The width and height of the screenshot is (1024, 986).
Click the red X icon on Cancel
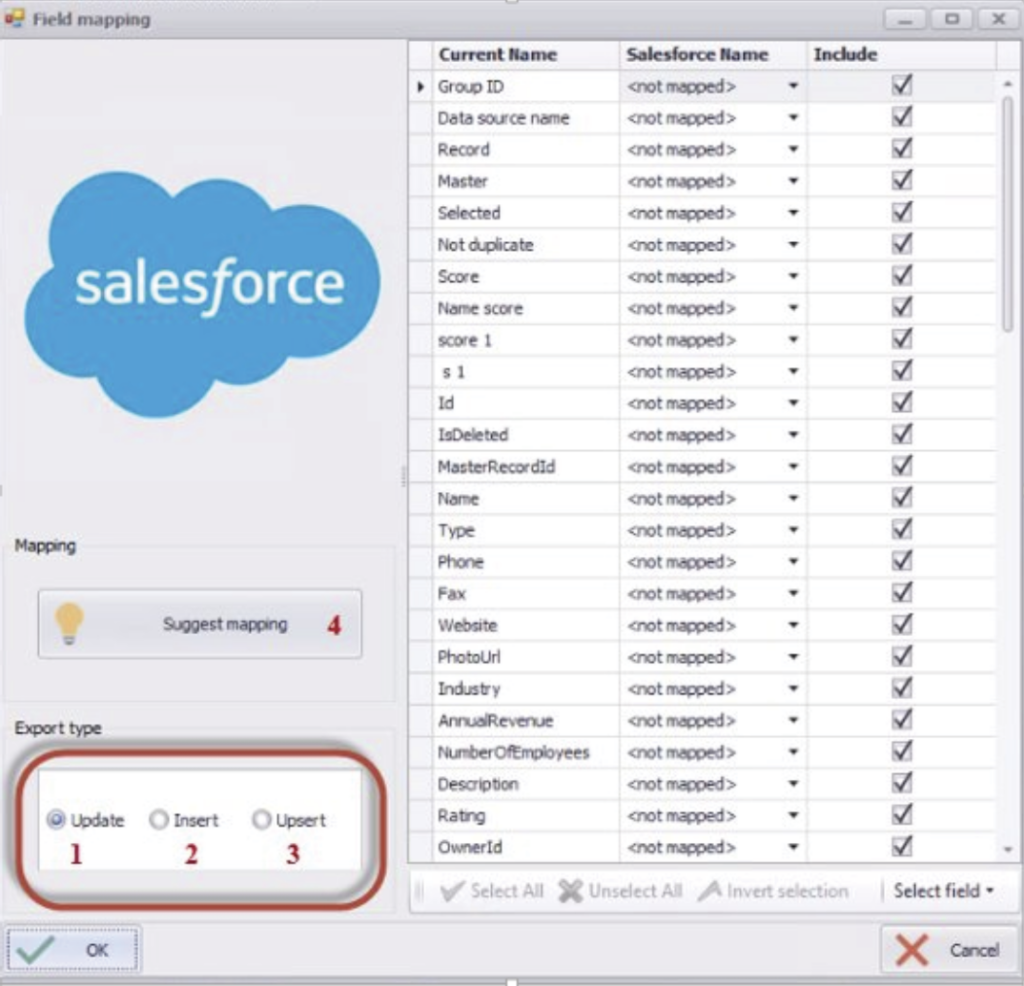912,949
